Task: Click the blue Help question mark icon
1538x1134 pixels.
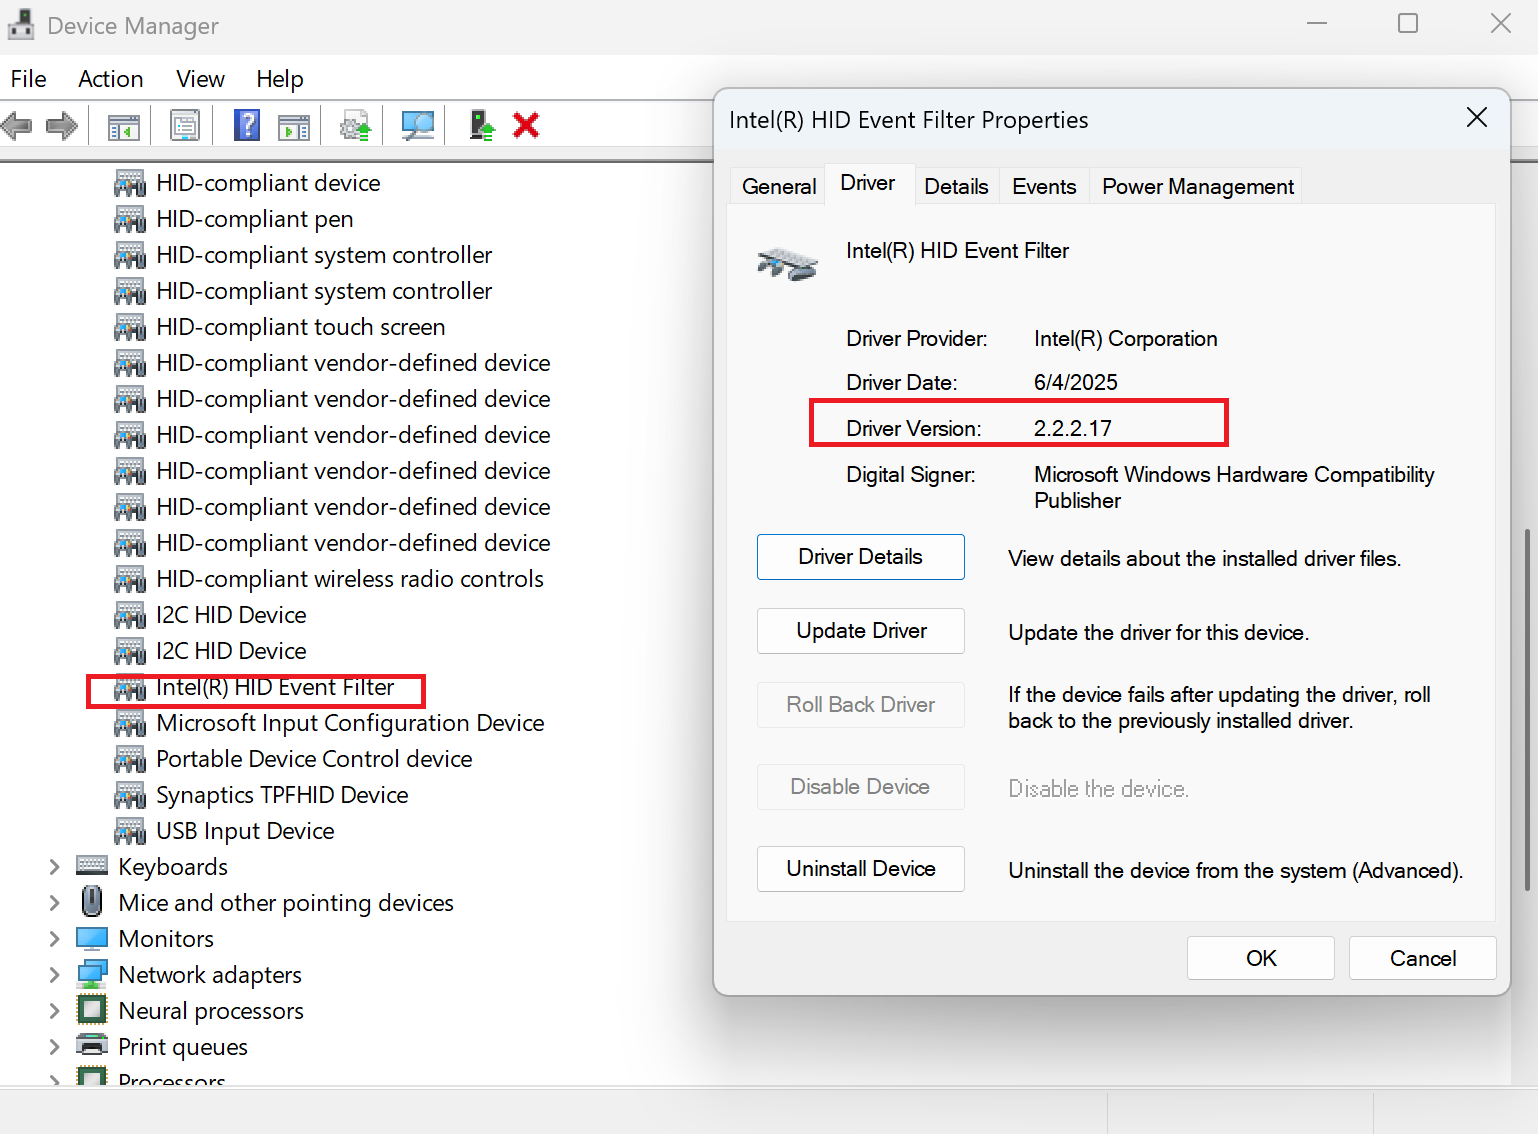Action: [247, 126]
